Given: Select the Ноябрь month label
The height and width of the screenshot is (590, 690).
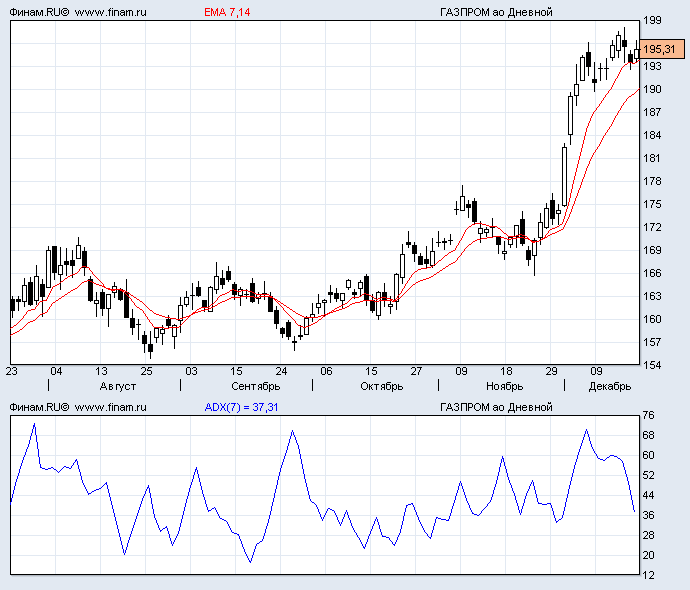Looking at the screenshot, I should click(x=504, y=386).
